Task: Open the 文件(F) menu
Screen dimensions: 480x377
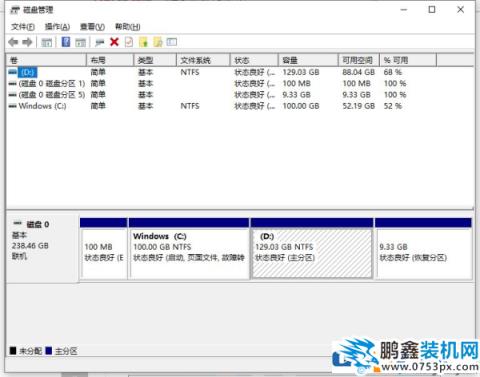Action: (x=23, y=27)
